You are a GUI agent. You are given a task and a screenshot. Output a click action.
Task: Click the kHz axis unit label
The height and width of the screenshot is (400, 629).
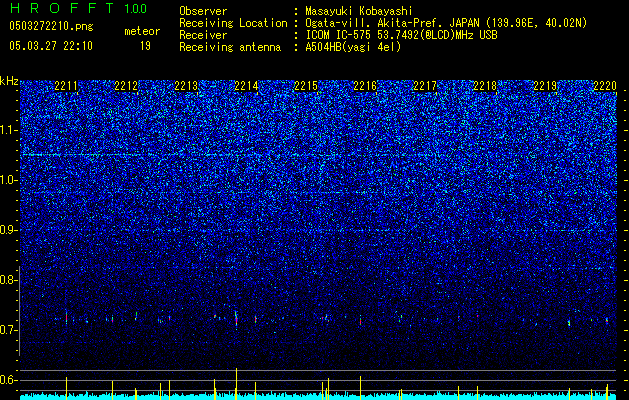tap(9, 81)
